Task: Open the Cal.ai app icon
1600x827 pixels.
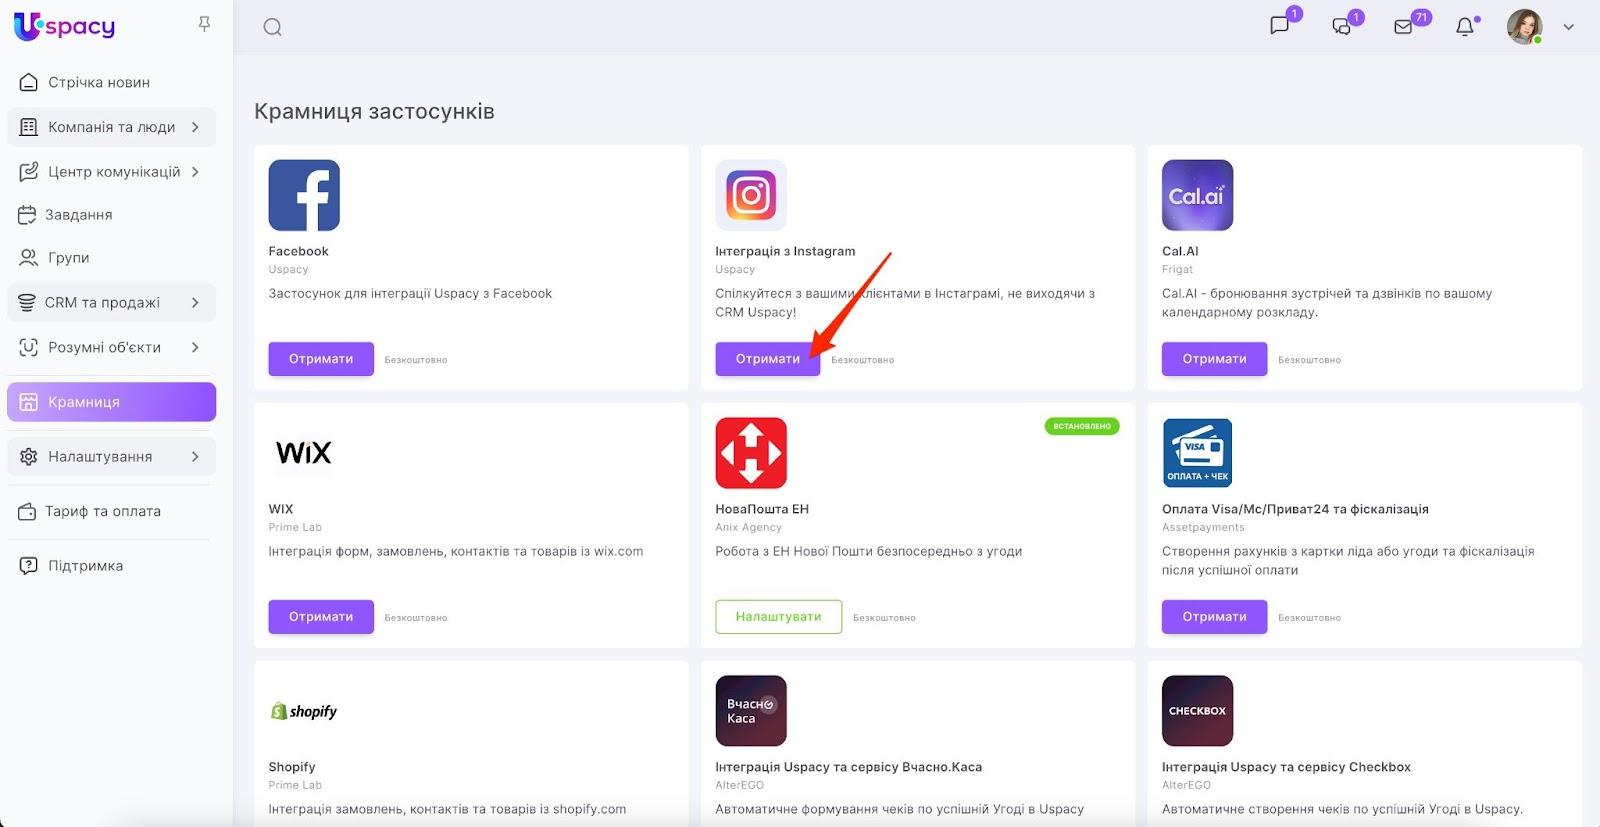Action: (x=1197, y=196)
